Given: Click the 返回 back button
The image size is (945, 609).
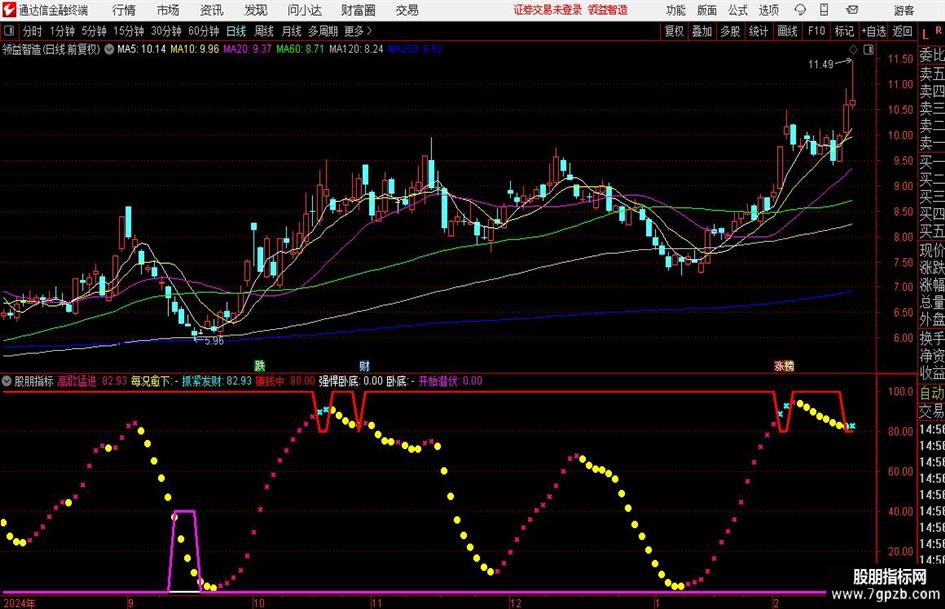Looking at the screenshot, I should [x=902, y=31].
